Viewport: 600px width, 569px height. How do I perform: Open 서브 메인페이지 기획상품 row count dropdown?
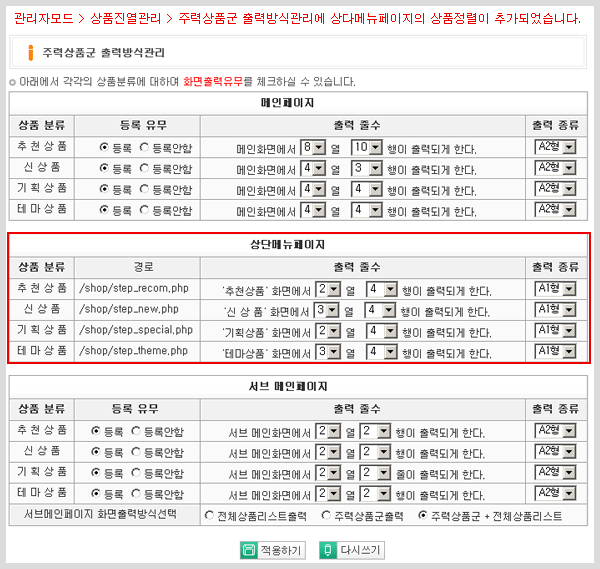click(x=374, y=472)
